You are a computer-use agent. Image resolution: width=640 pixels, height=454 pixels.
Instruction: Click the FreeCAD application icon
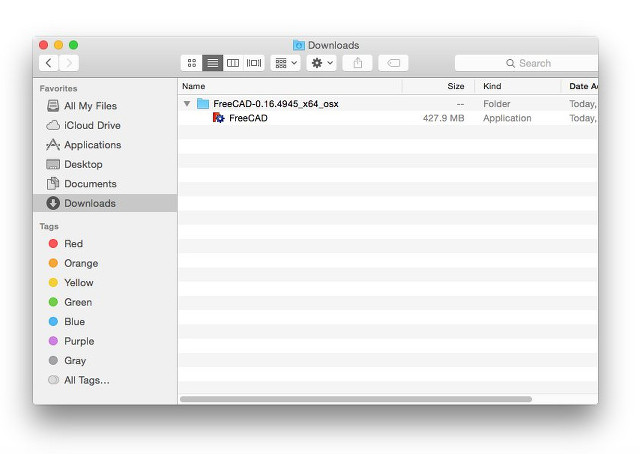coord(219,118)
